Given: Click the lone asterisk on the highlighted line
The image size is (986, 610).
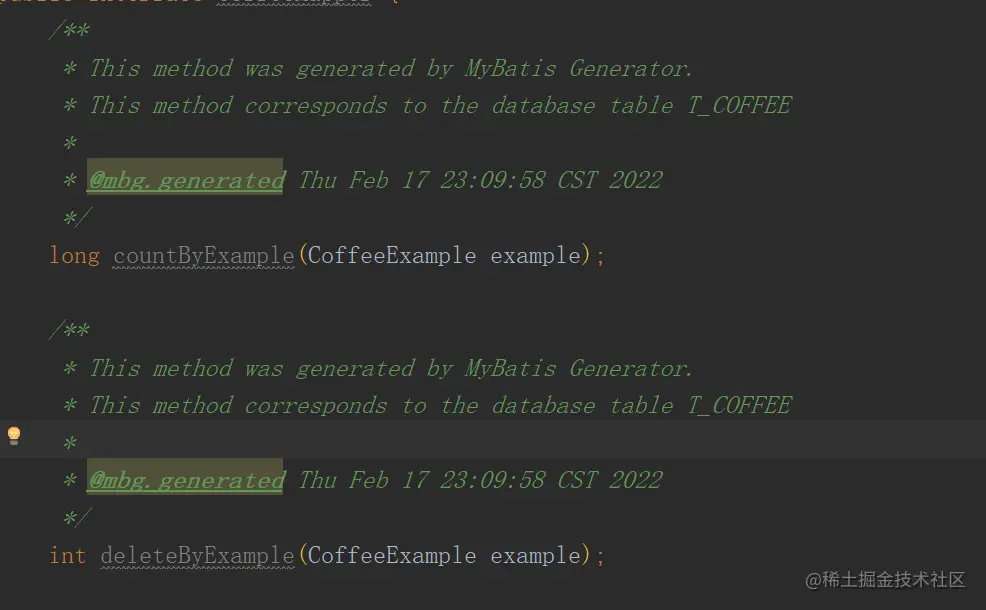Looking at the screenshot, I should click(70, 443).
